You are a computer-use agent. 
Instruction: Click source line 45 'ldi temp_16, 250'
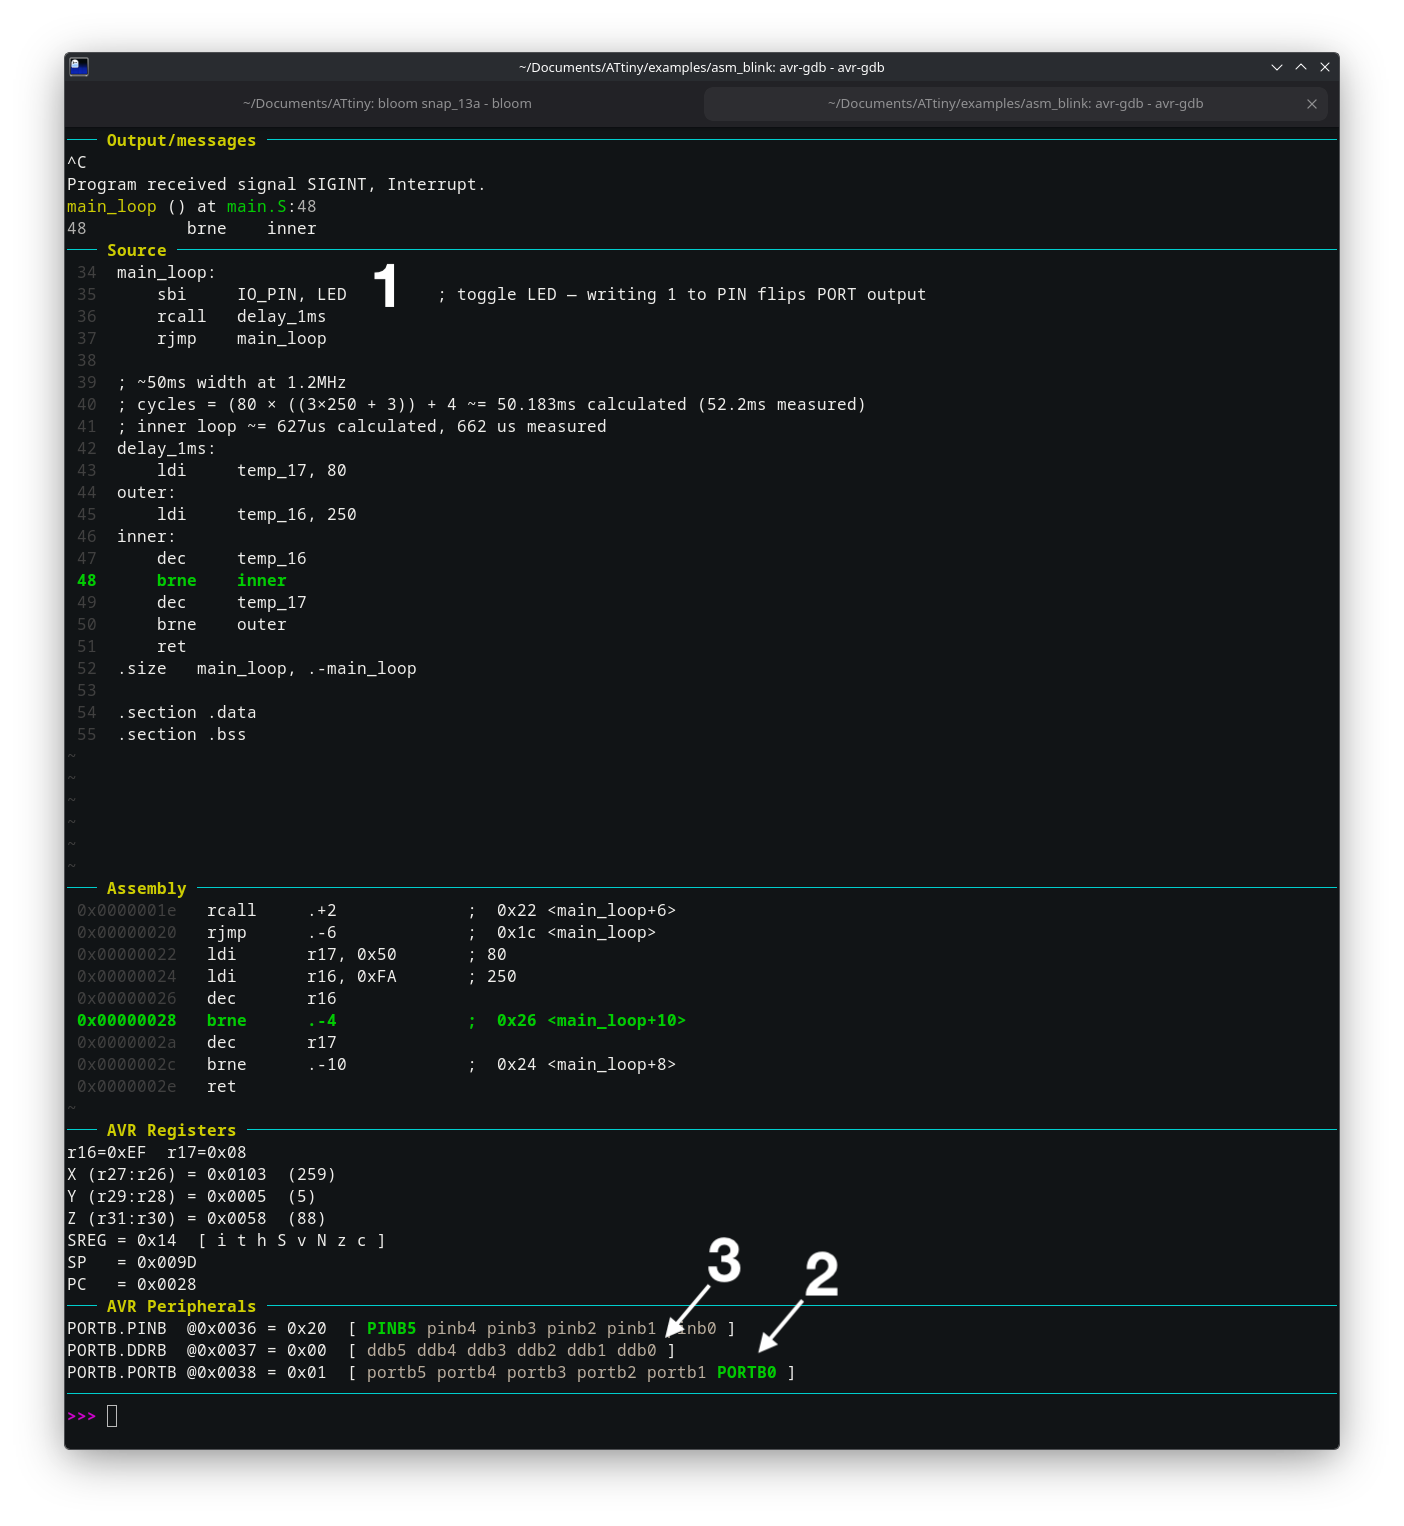click(257, 515)
